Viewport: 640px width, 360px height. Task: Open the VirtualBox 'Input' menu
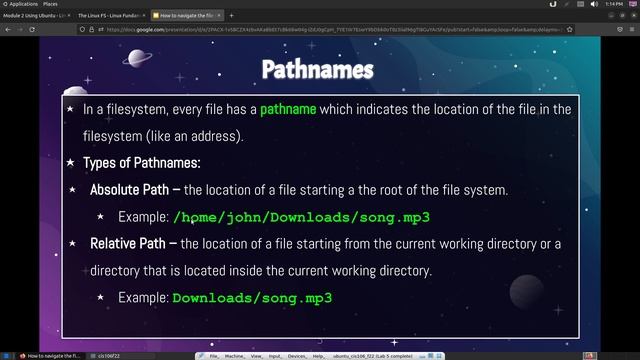pyautogui.click(x=275, y=356)
